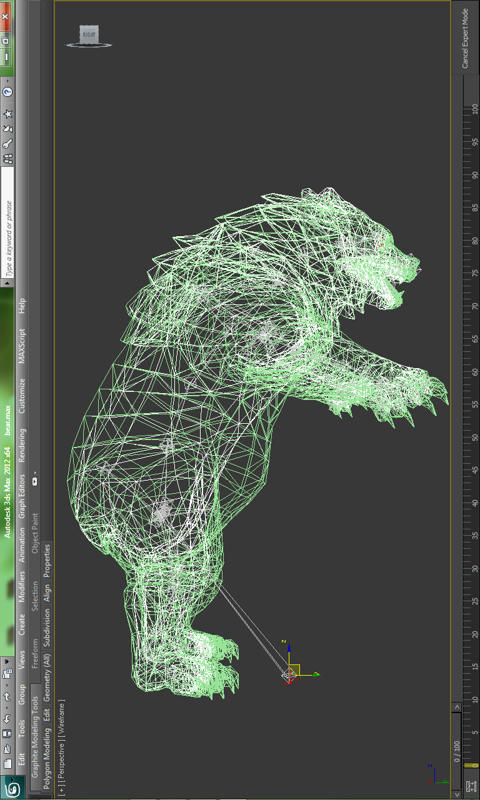Switch to the Graphite Modeling Tools tab

pos(35,735)
